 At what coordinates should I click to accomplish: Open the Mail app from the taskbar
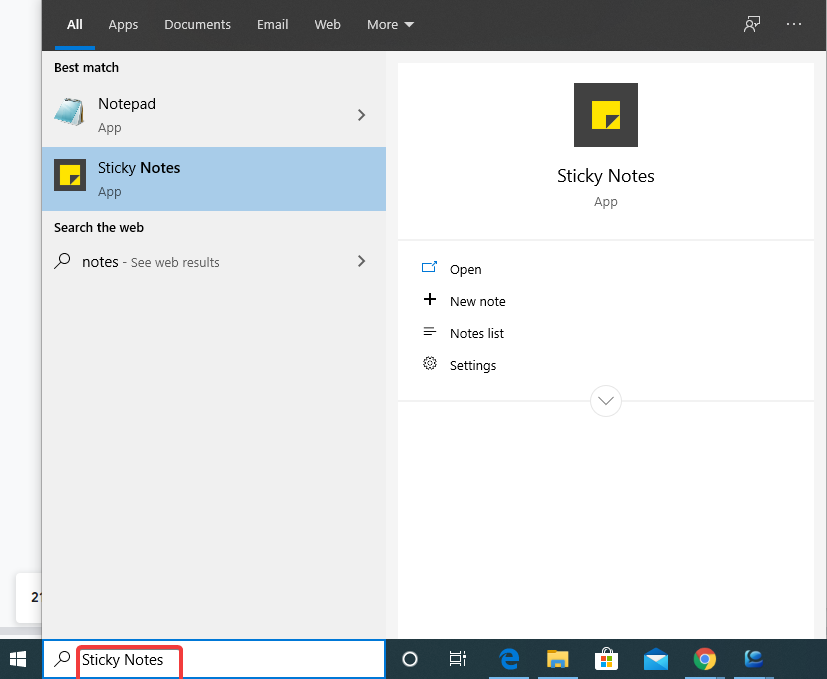(x=655, y=659)
